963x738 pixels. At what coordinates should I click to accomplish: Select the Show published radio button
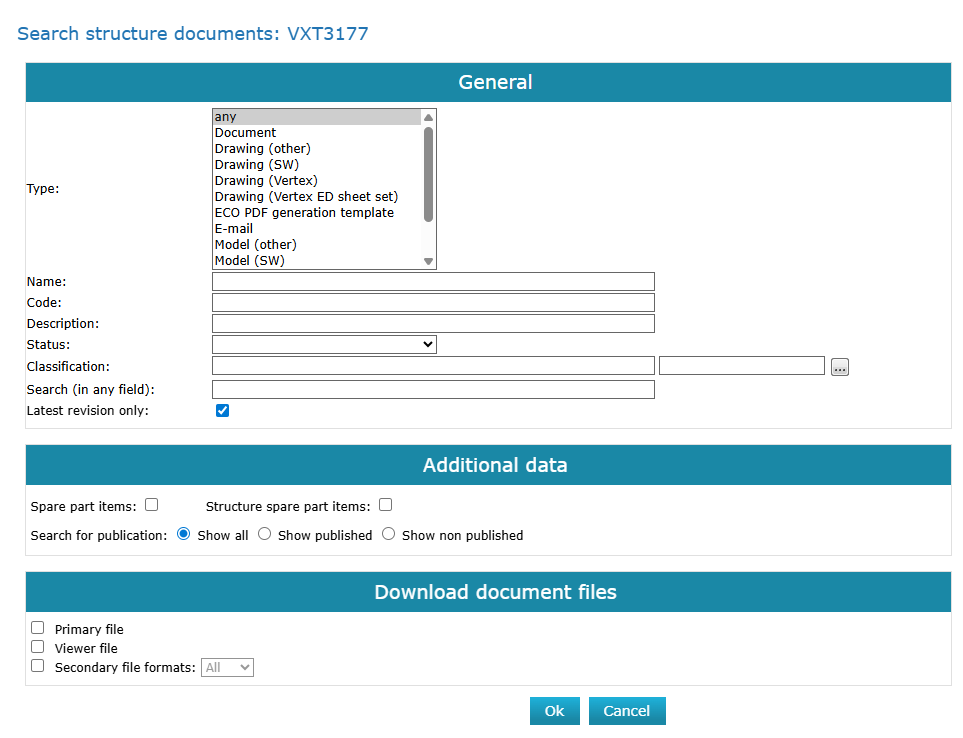tap(265, 534)
